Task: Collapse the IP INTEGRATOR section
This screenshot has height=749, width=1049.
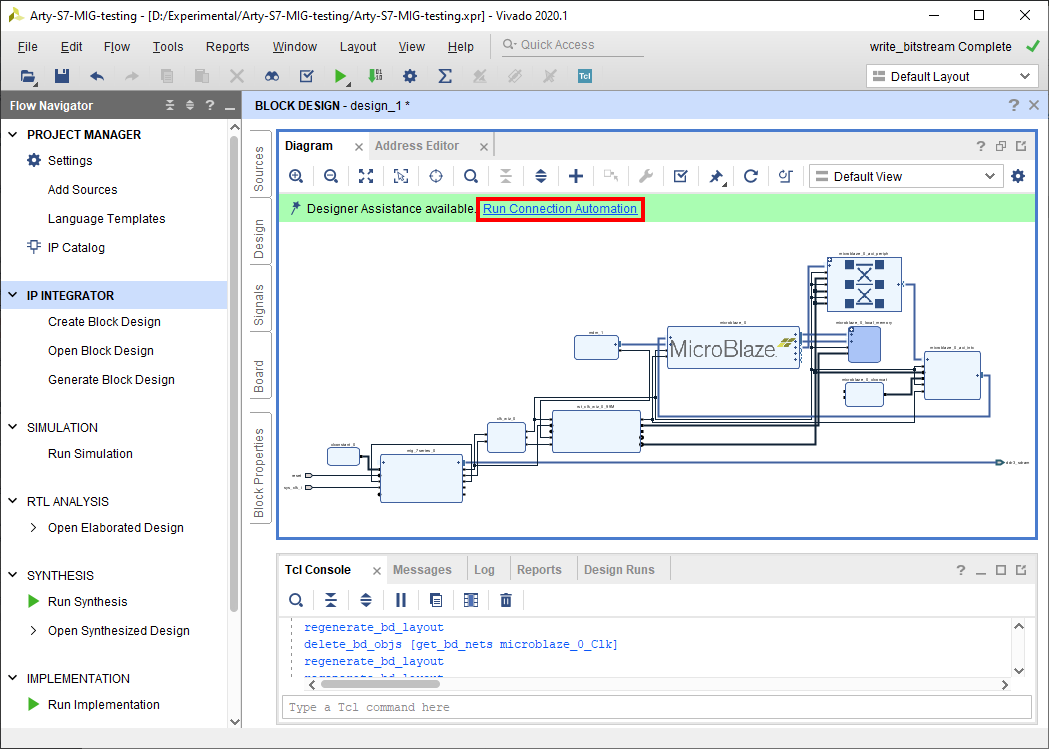Action: click(x=13, y=295)
